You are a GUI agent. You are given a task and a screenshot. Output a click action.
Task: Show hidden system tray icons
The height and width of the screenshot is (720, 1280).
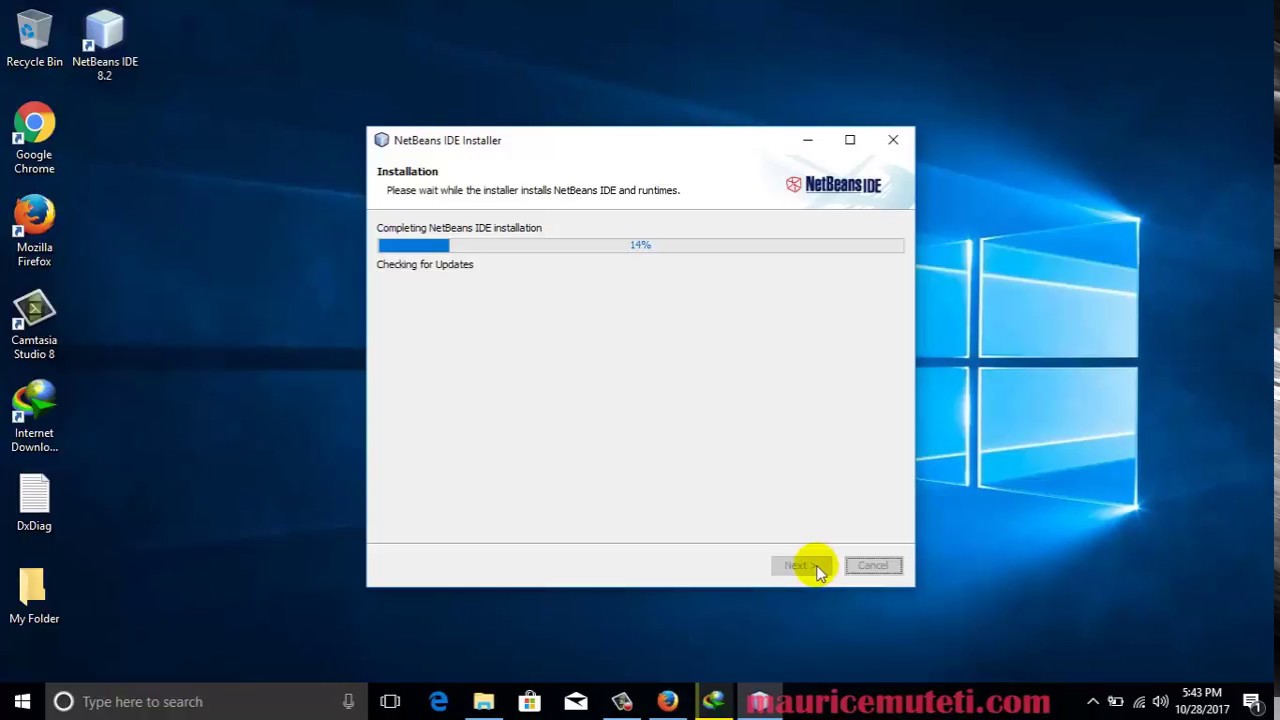click(1093, 701)
